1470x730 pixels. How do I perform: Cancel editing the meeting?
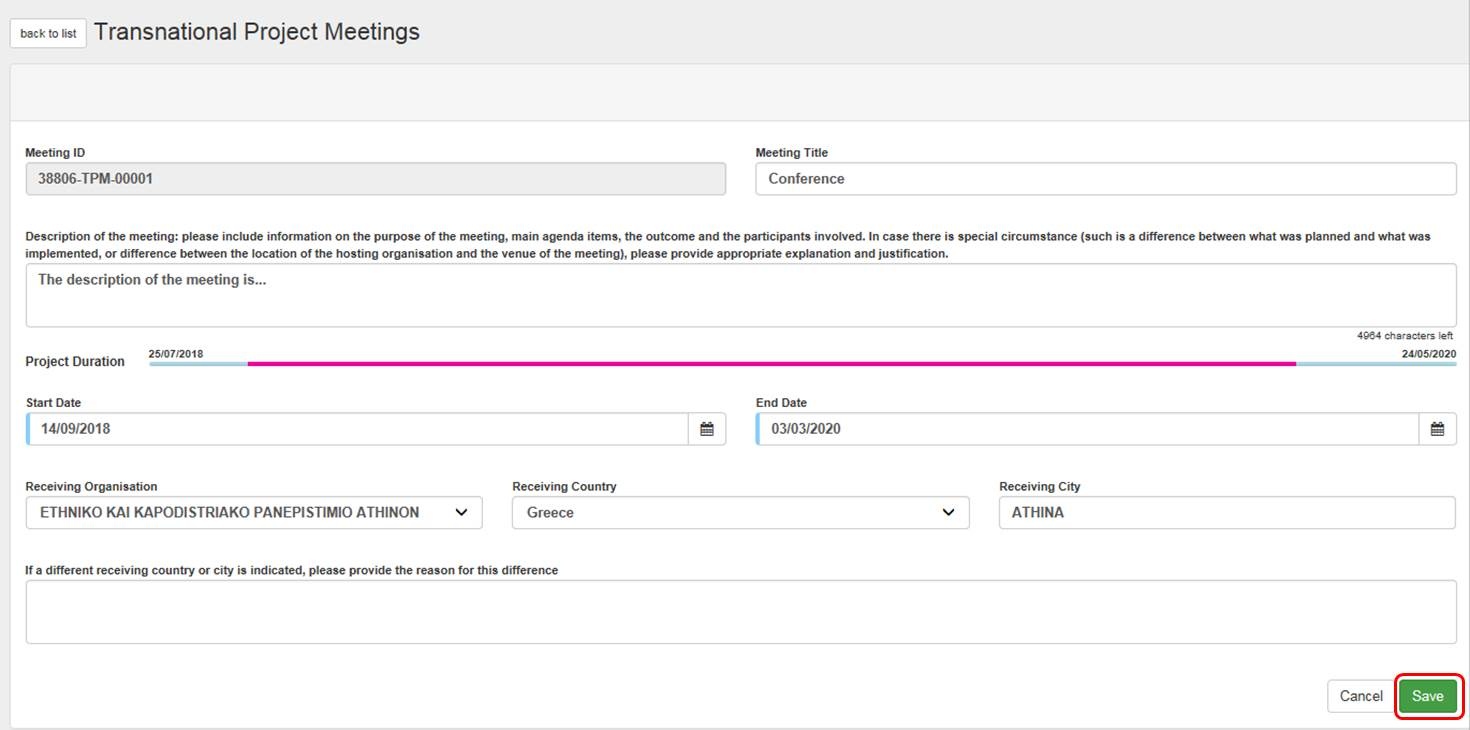1360,696
